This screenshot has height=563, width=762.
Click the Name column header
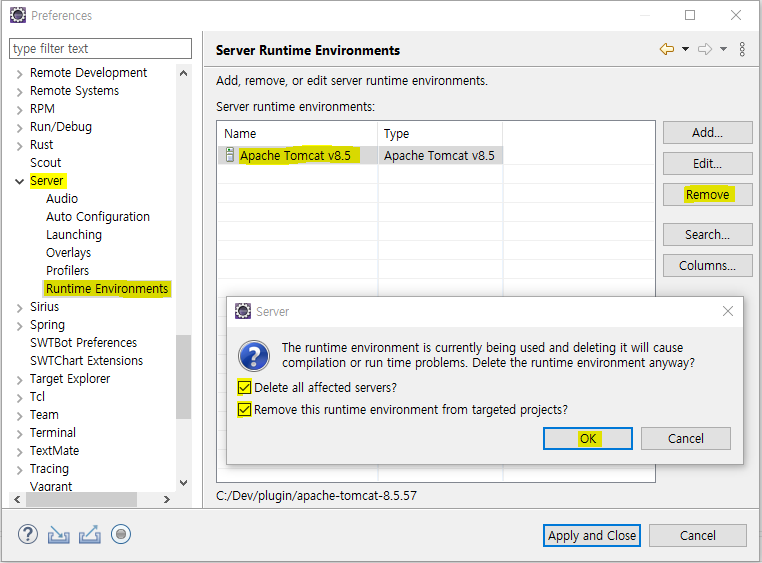point(297,134)
